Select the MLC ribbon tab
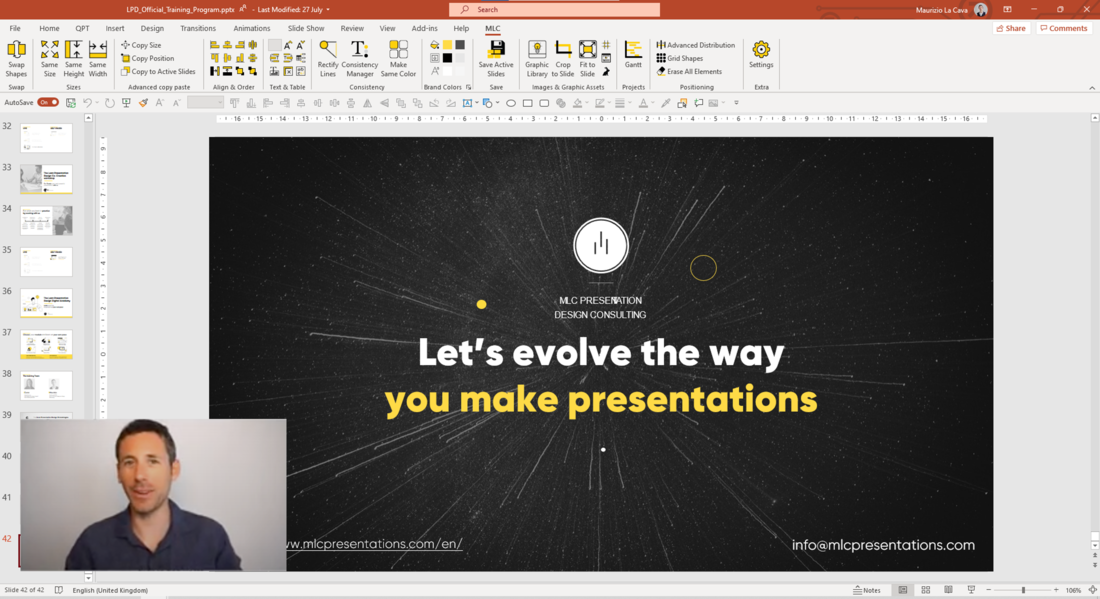The height and width of the screenshot is (599, 1100). pos(492,29)
